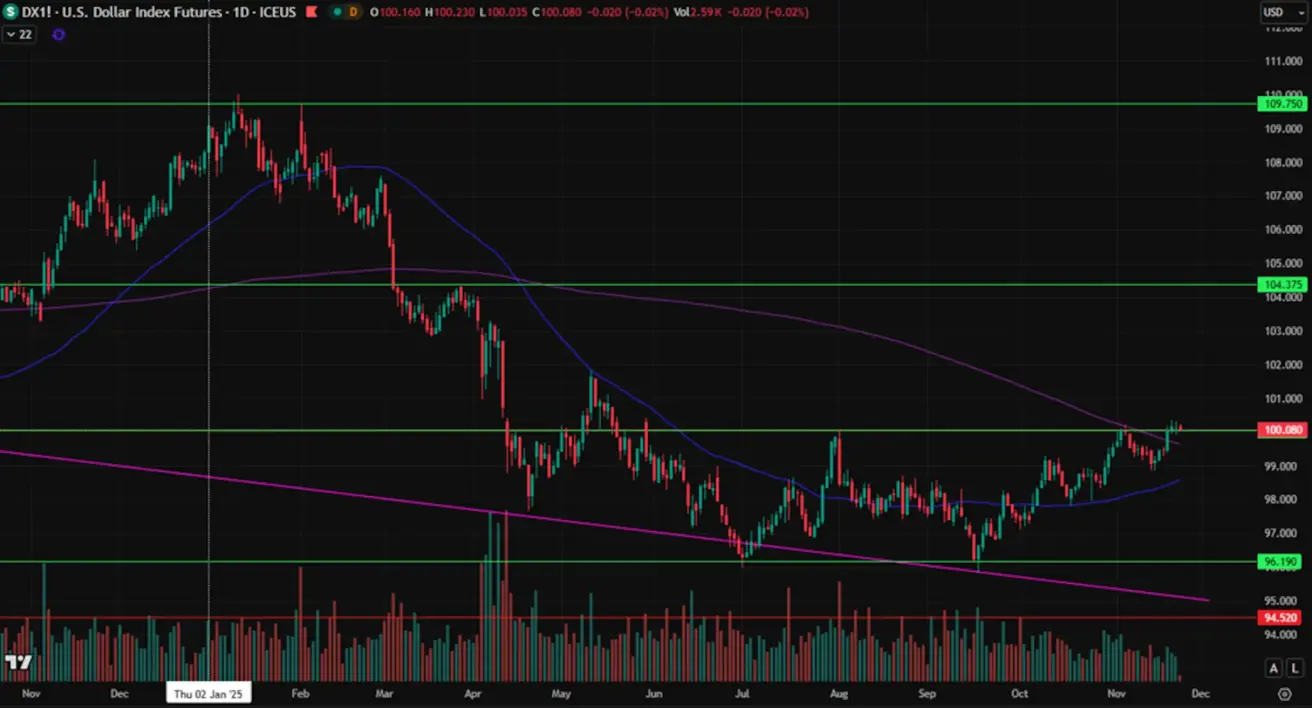Expand the collapsed indicators legend showing 22
1312x708 pixels.
click(x=19, y=34)
